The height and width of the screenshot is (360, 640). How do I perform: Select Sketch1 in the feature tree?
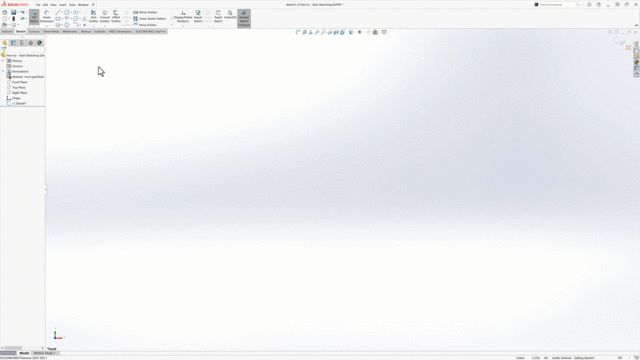16,103
